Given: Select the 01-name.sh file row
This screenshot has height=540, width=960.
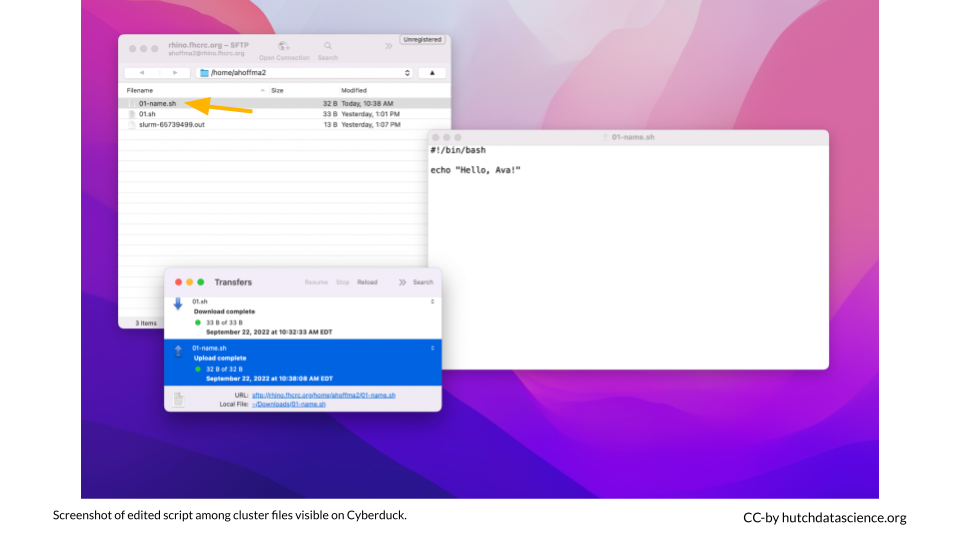Looking at the screenshot, I should pos(285,103).
